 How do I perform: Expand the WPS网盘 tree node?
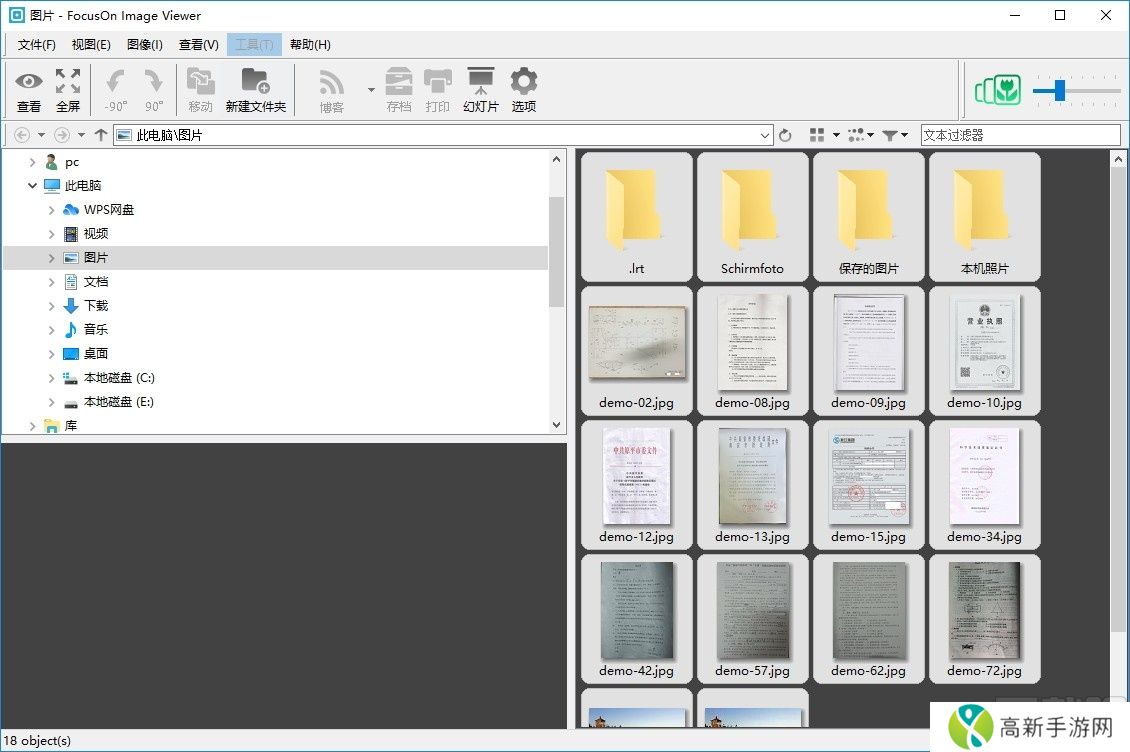pyautogui.click(x=52, y=210)
